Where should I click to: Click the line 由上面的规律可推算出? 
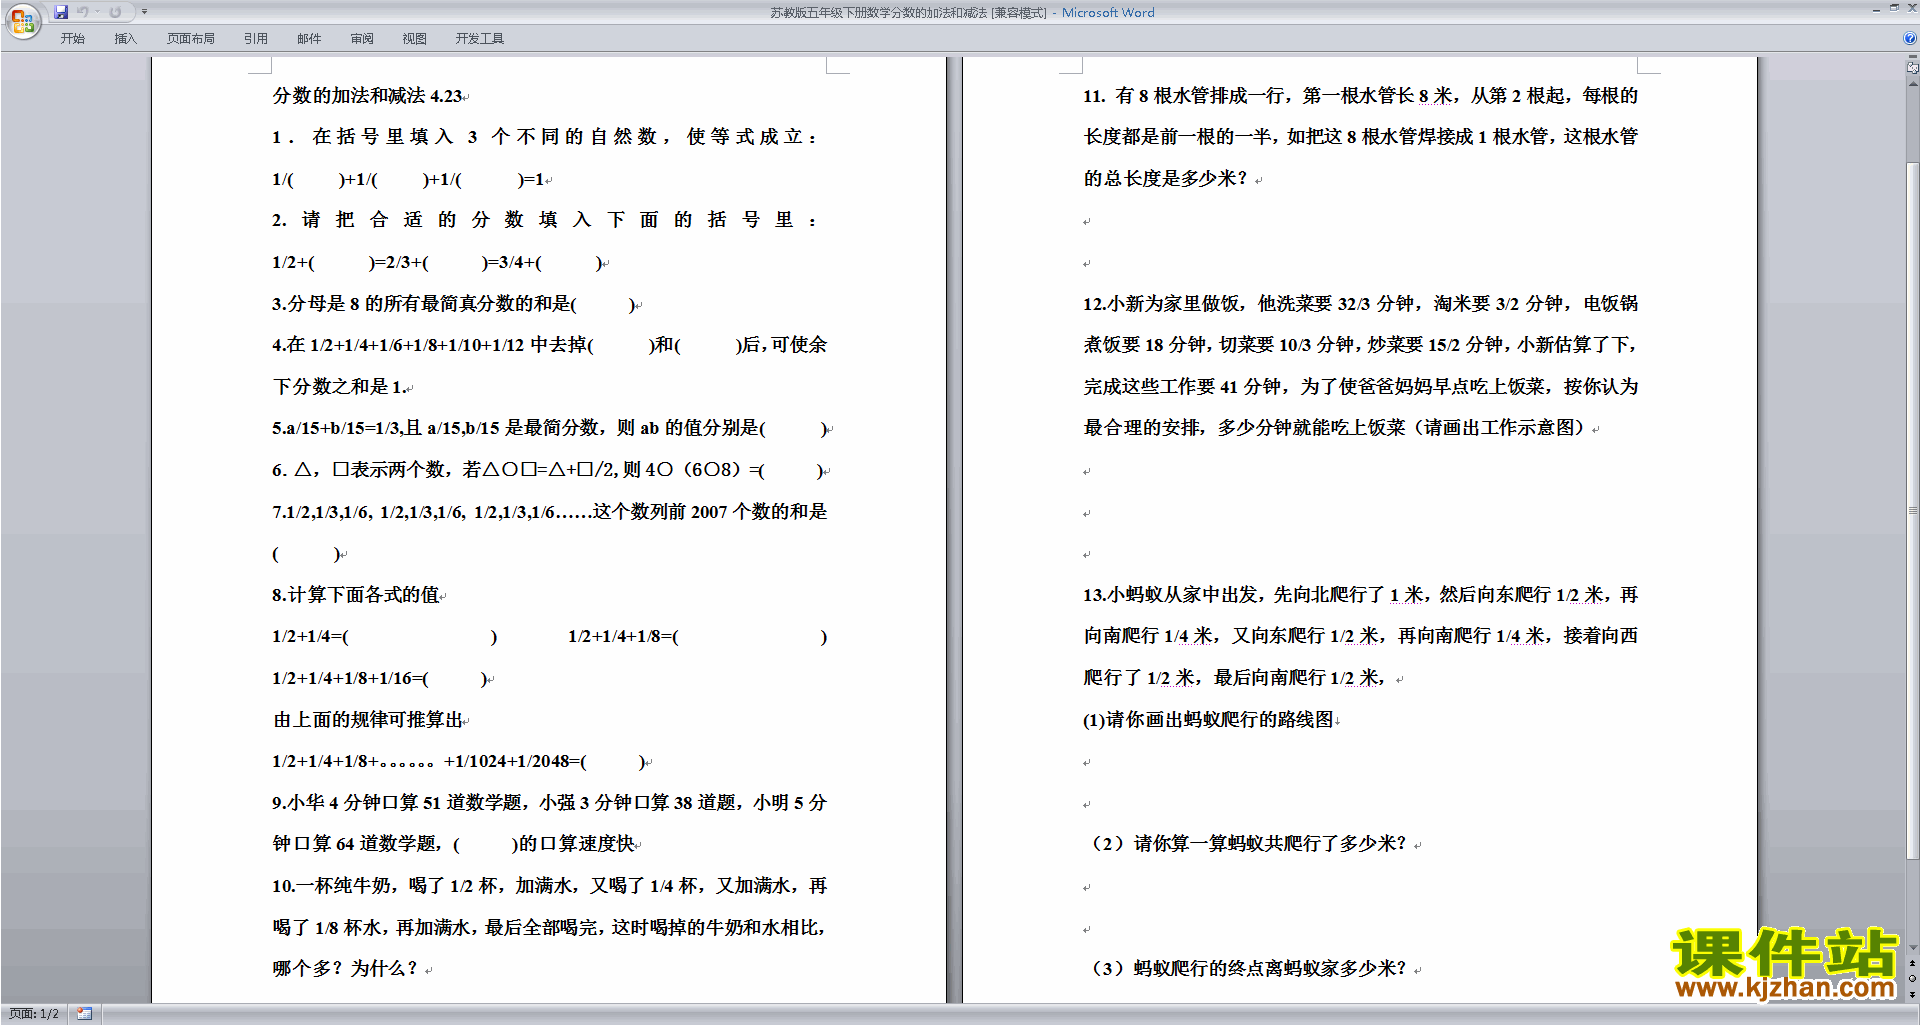pos(368,720)
